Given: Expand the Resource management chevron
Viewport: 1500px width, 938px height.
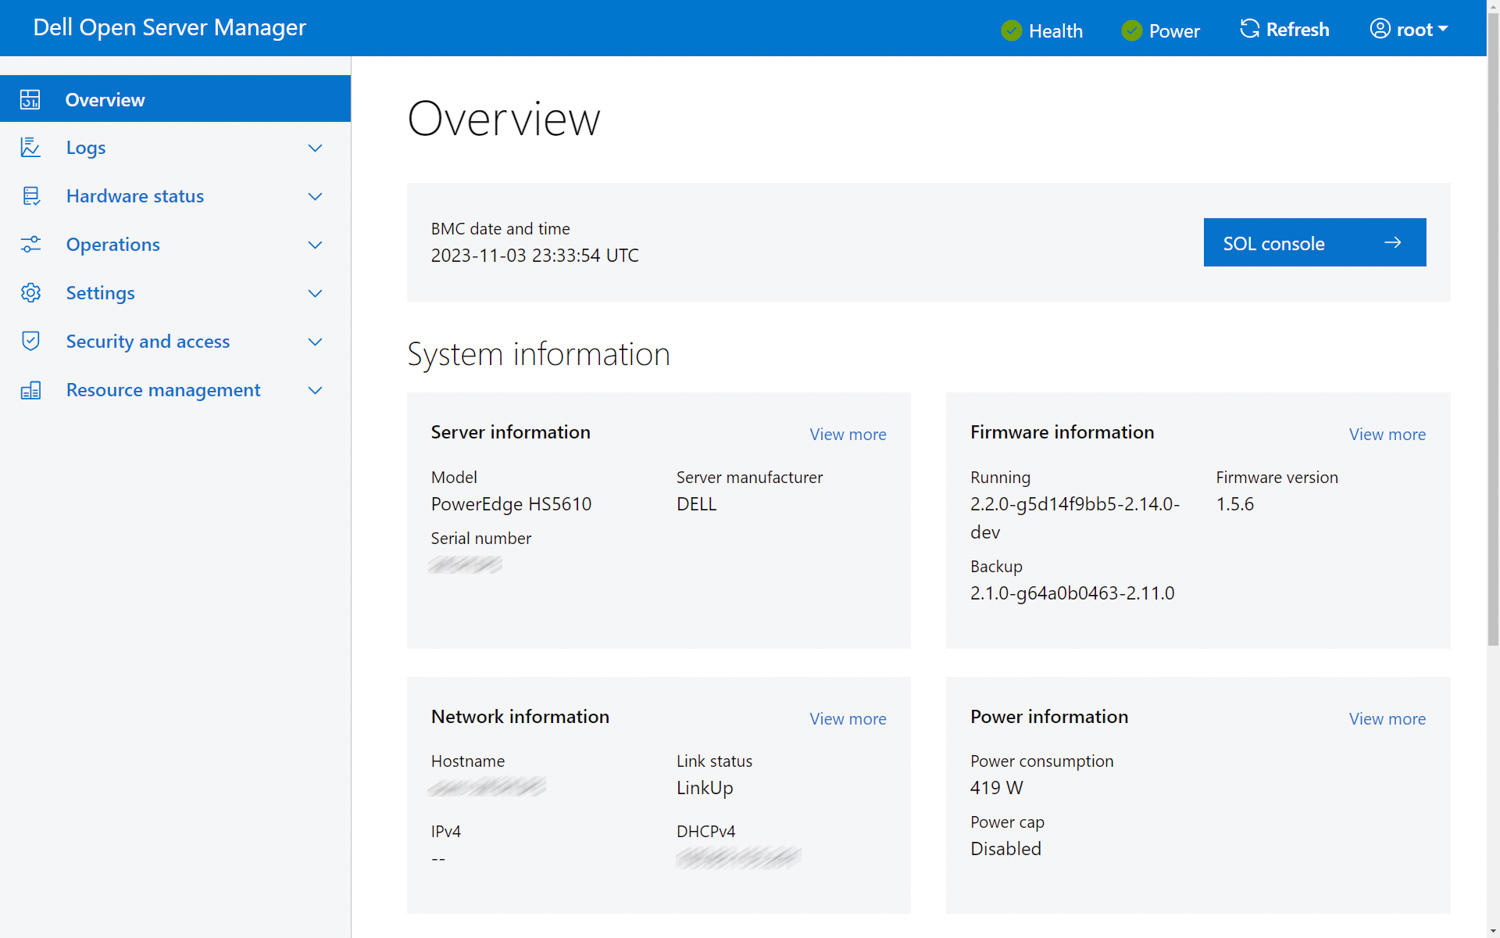Looking at the screenshot, I should [315, 391].
